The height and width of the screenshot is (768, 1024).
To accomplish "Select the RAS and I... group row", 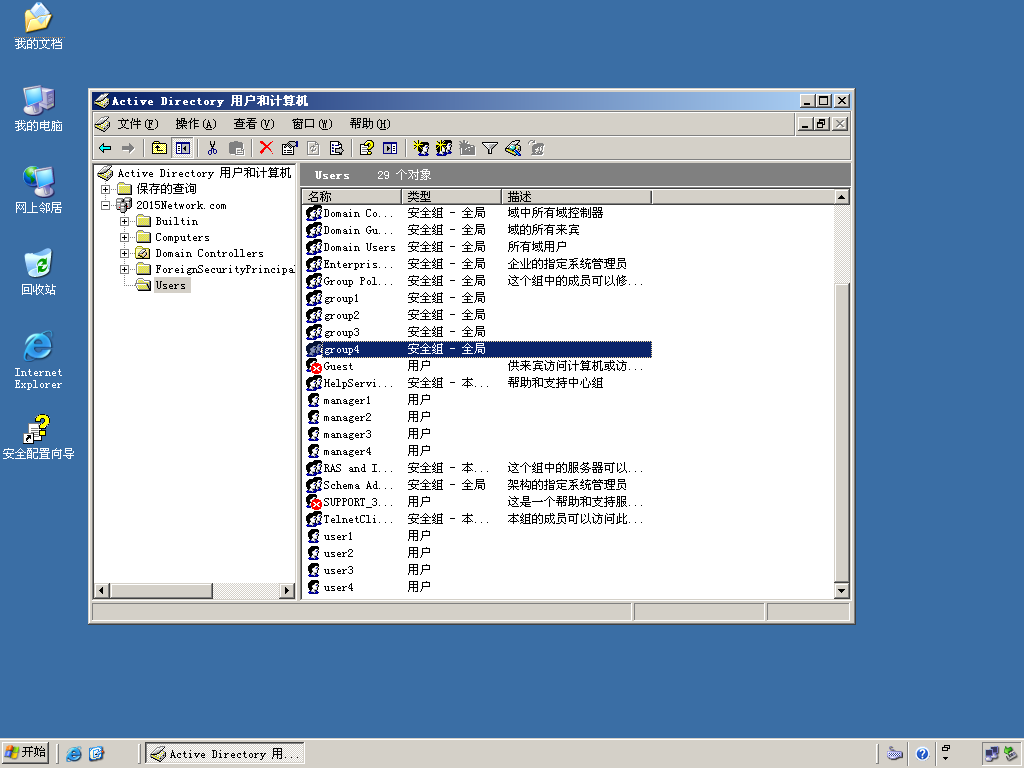I will point(478,468).
